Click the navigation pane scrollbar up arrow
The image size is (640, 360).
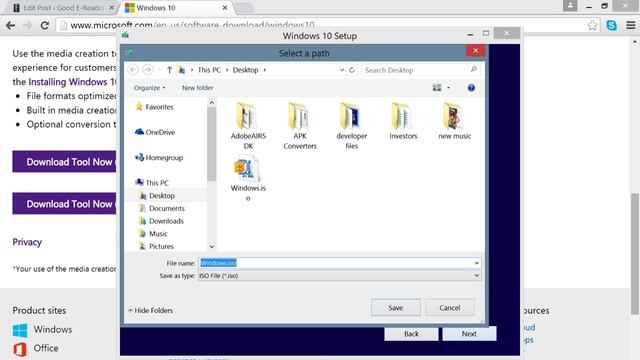pyautogui.click(x=211, y=103)
